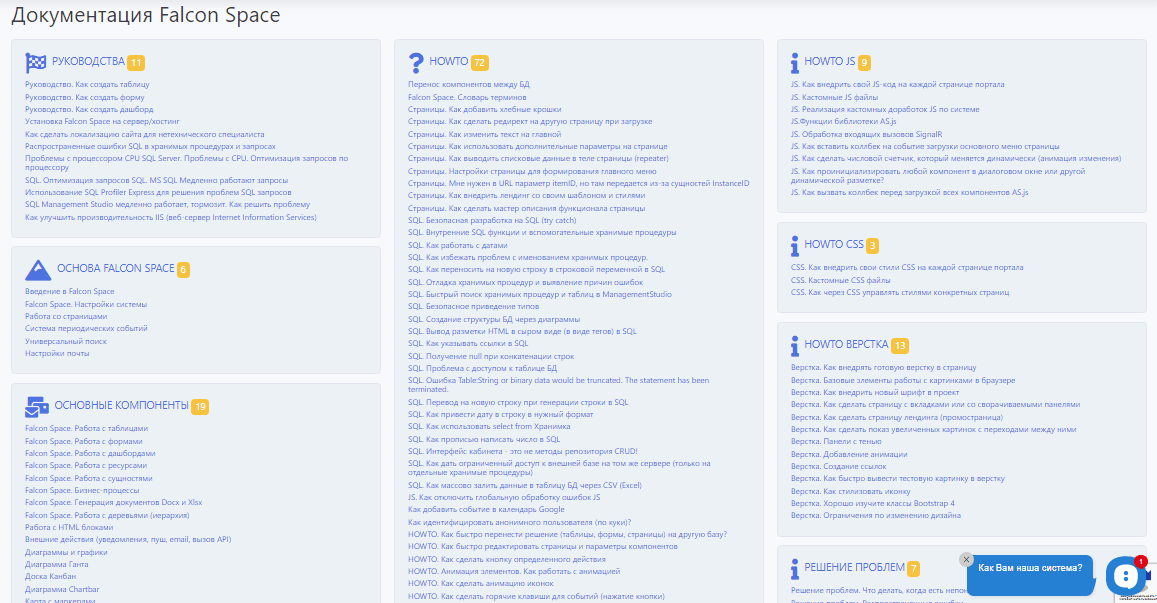Open 'CSS. Как внедрить свои стили CSS' link

(907, 268)
